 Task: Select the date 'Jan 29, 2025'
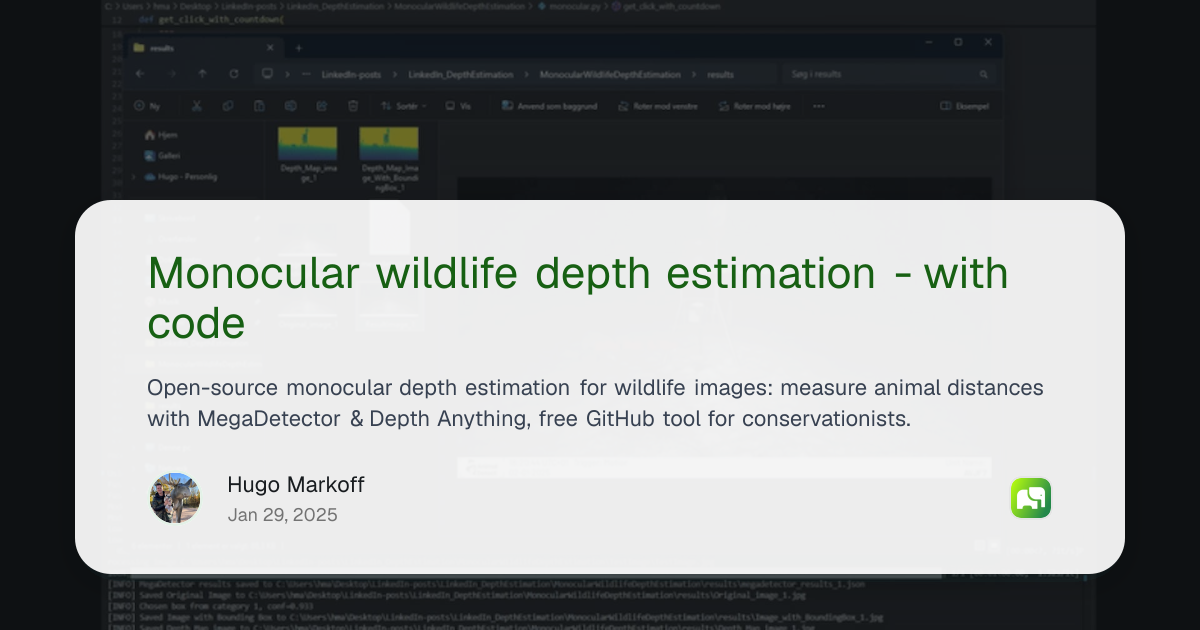pos(283,515)
